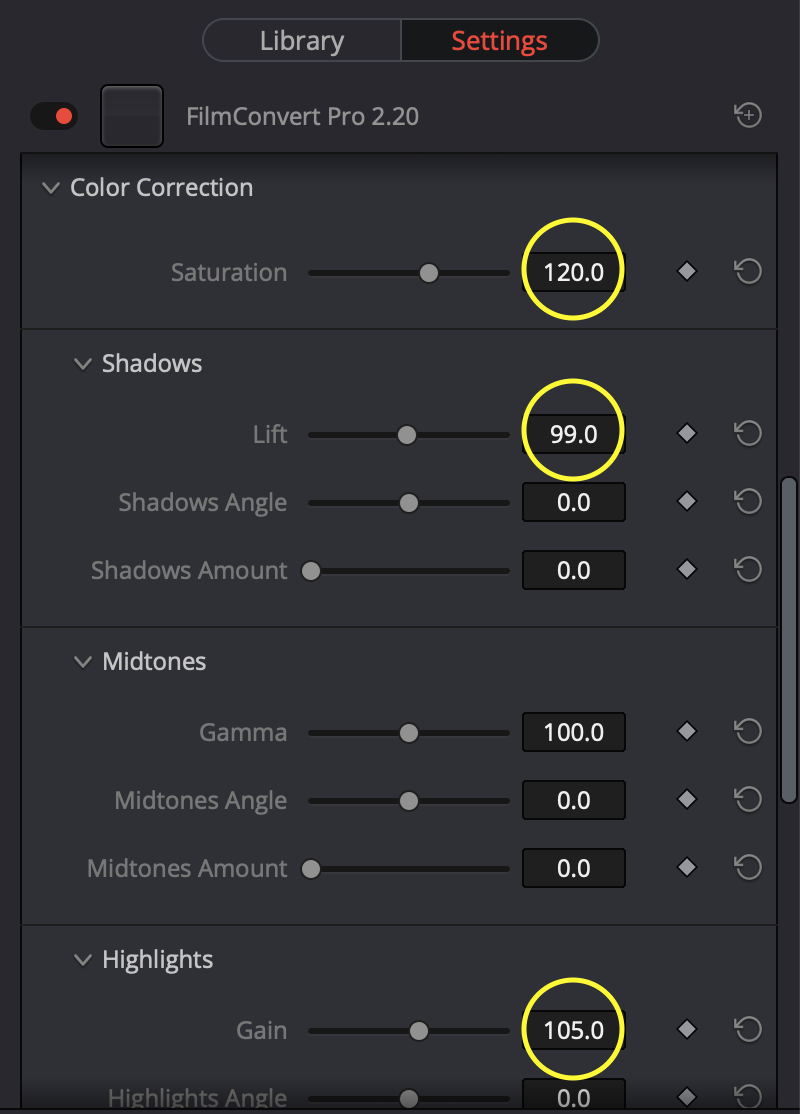Add keyframe for Shadows Amount

click(x=687, y=569)
